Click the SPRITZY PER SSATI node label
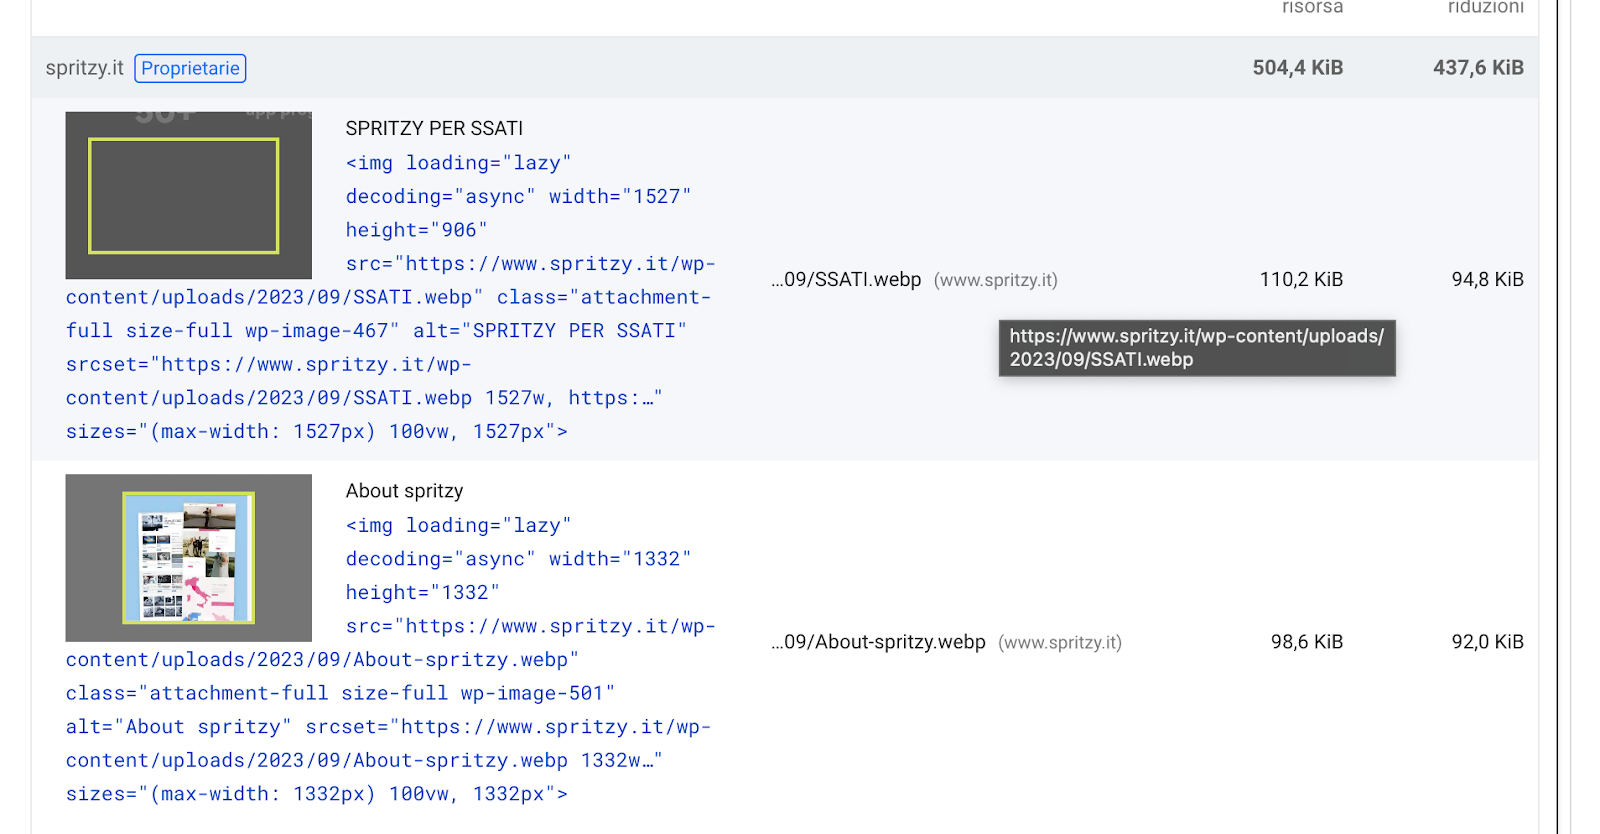 click(434, 128)
